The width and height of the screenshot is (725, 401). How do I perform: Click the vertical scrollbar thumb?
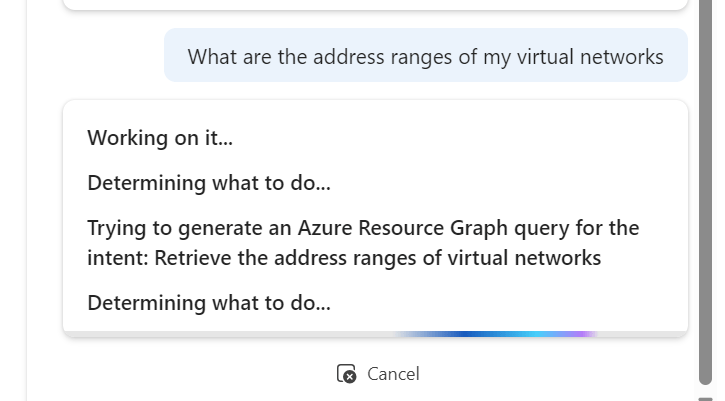706,190
